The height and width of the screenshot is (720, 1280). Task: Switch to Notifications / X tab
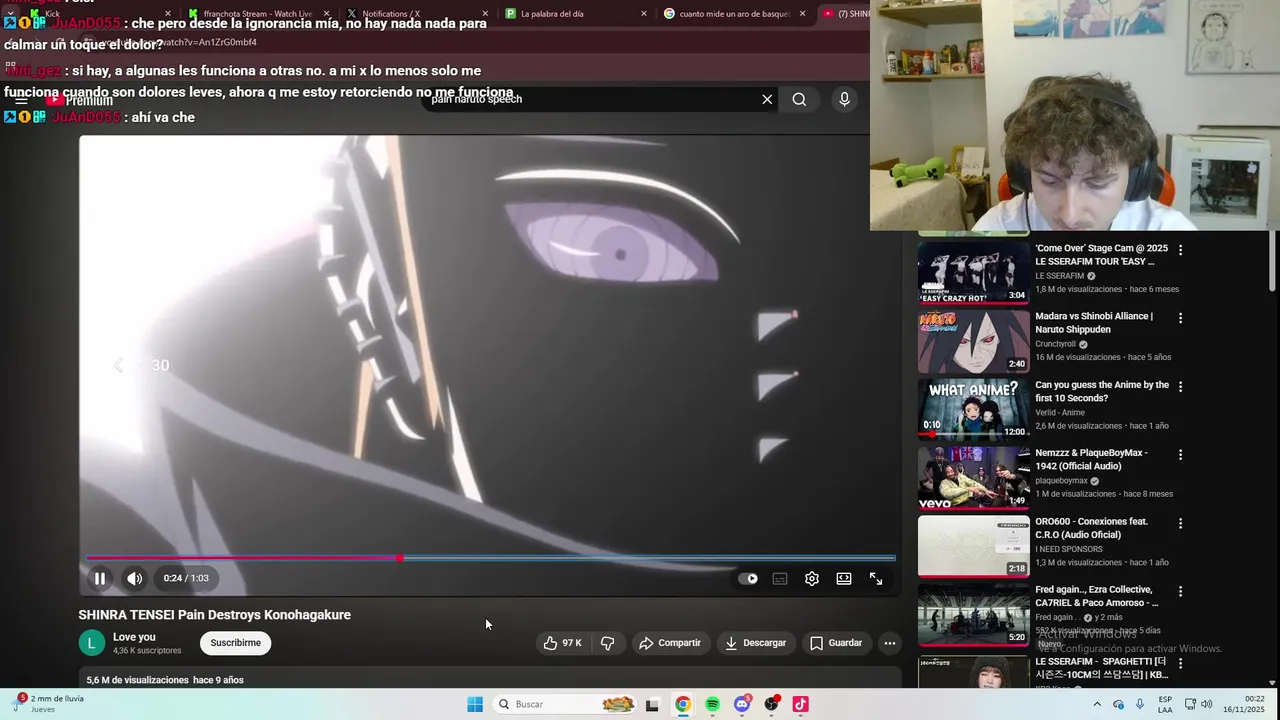(415, 14)
